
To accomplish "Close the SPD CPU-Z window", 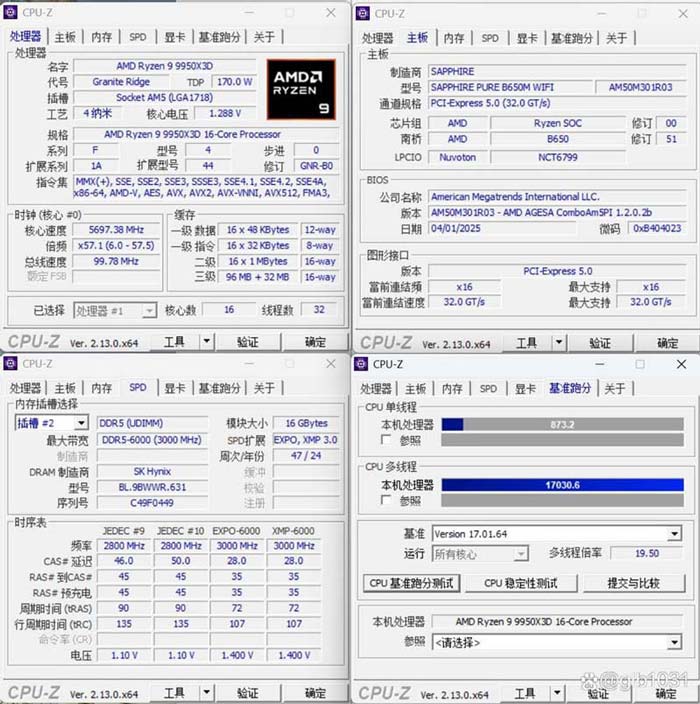I will pyautogui.click(x=331, y=363).
